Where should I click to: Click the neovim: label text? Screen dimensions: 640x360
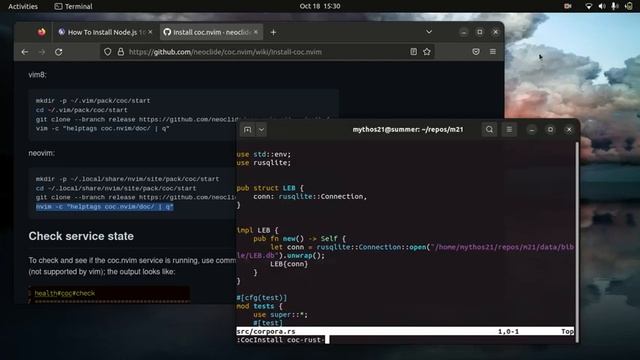(41, 153)
